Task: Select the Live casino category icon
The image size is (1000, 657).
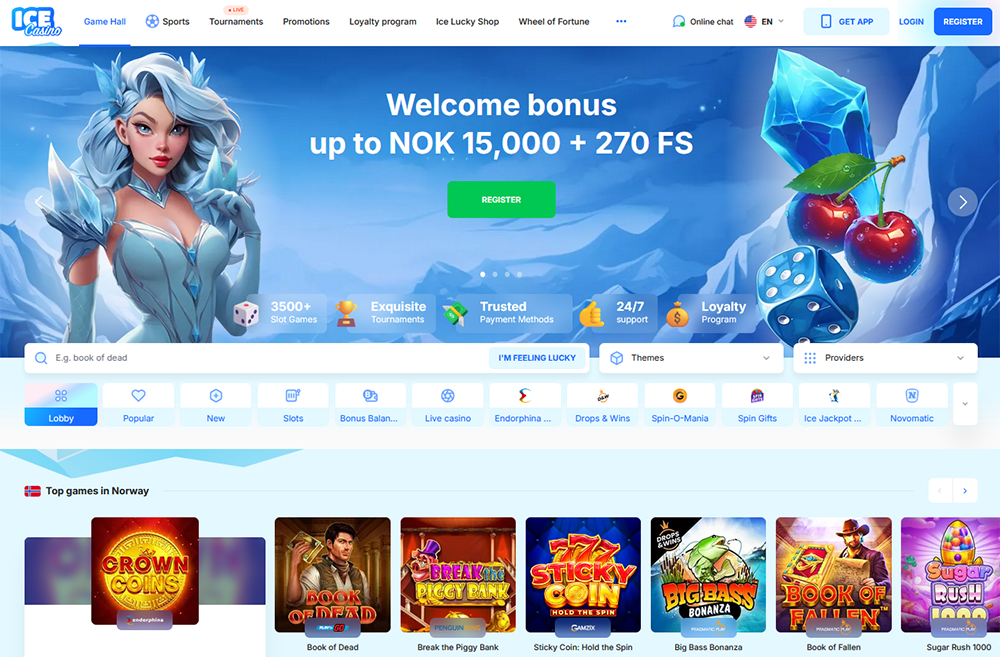Action: coord(448,395)
